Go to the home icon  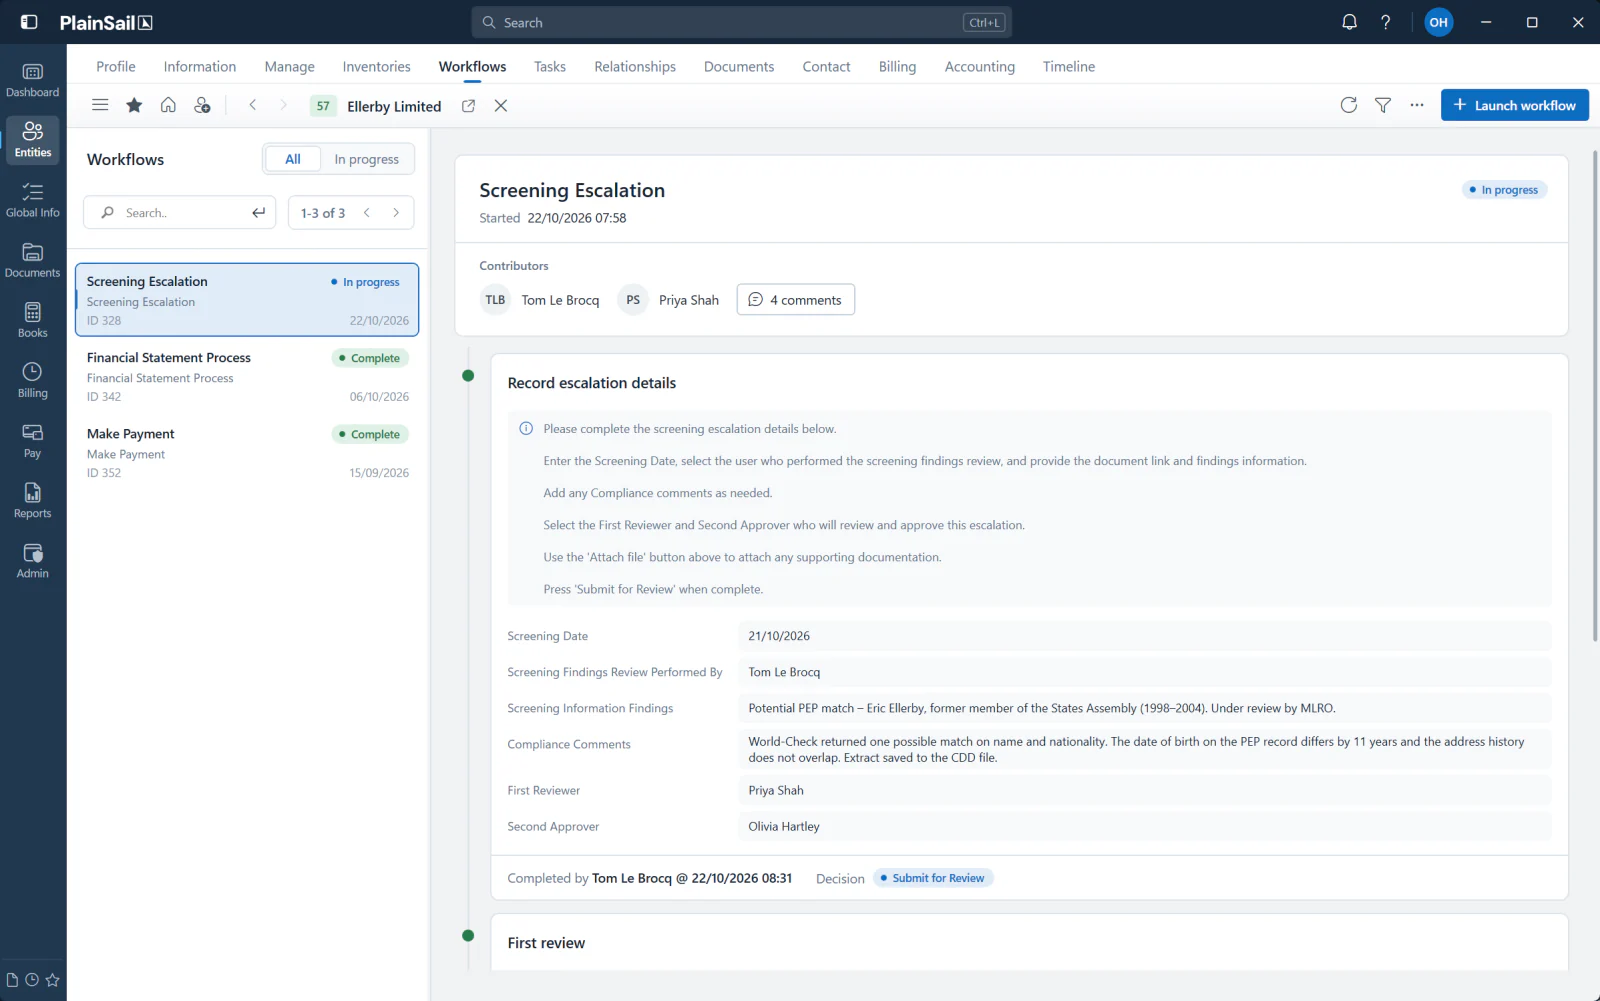(168, 105)
